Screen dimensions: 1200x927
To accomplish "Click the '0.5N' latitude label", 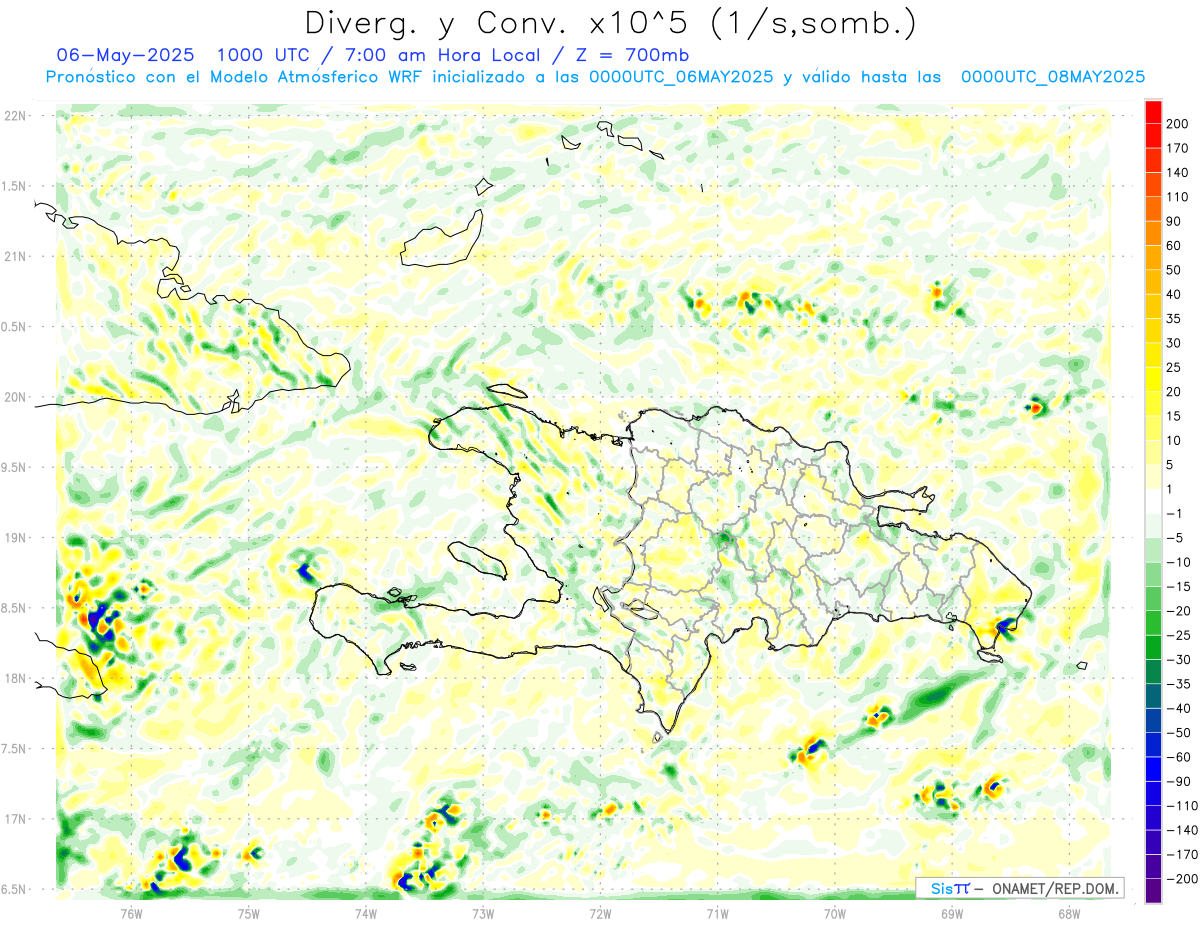I will tap(13, 327).
